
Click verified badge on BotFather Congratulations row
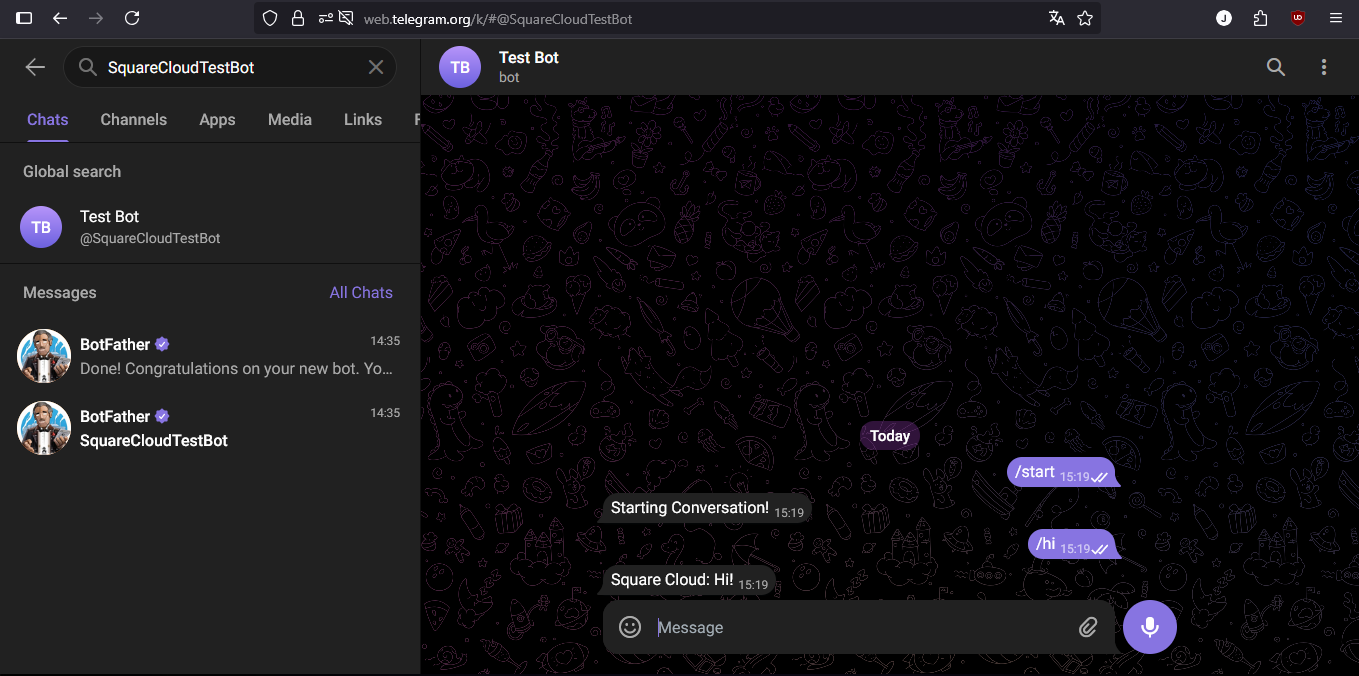tap(162, 344)
